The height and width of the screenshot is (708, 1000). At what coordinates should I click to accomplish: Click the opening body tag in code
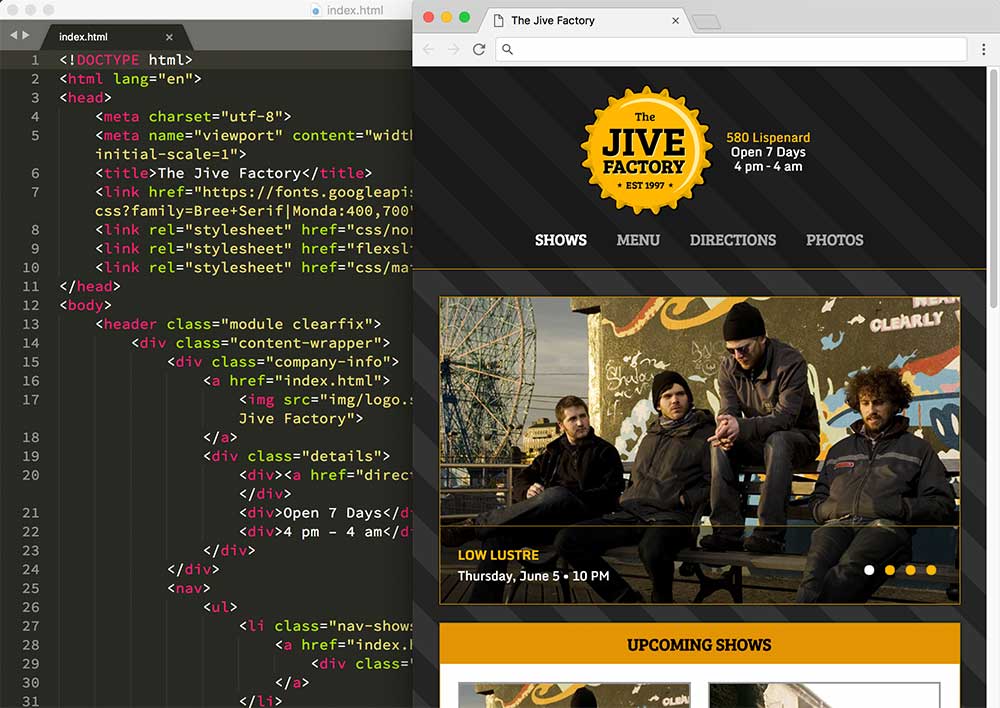(x=85, y=305)
